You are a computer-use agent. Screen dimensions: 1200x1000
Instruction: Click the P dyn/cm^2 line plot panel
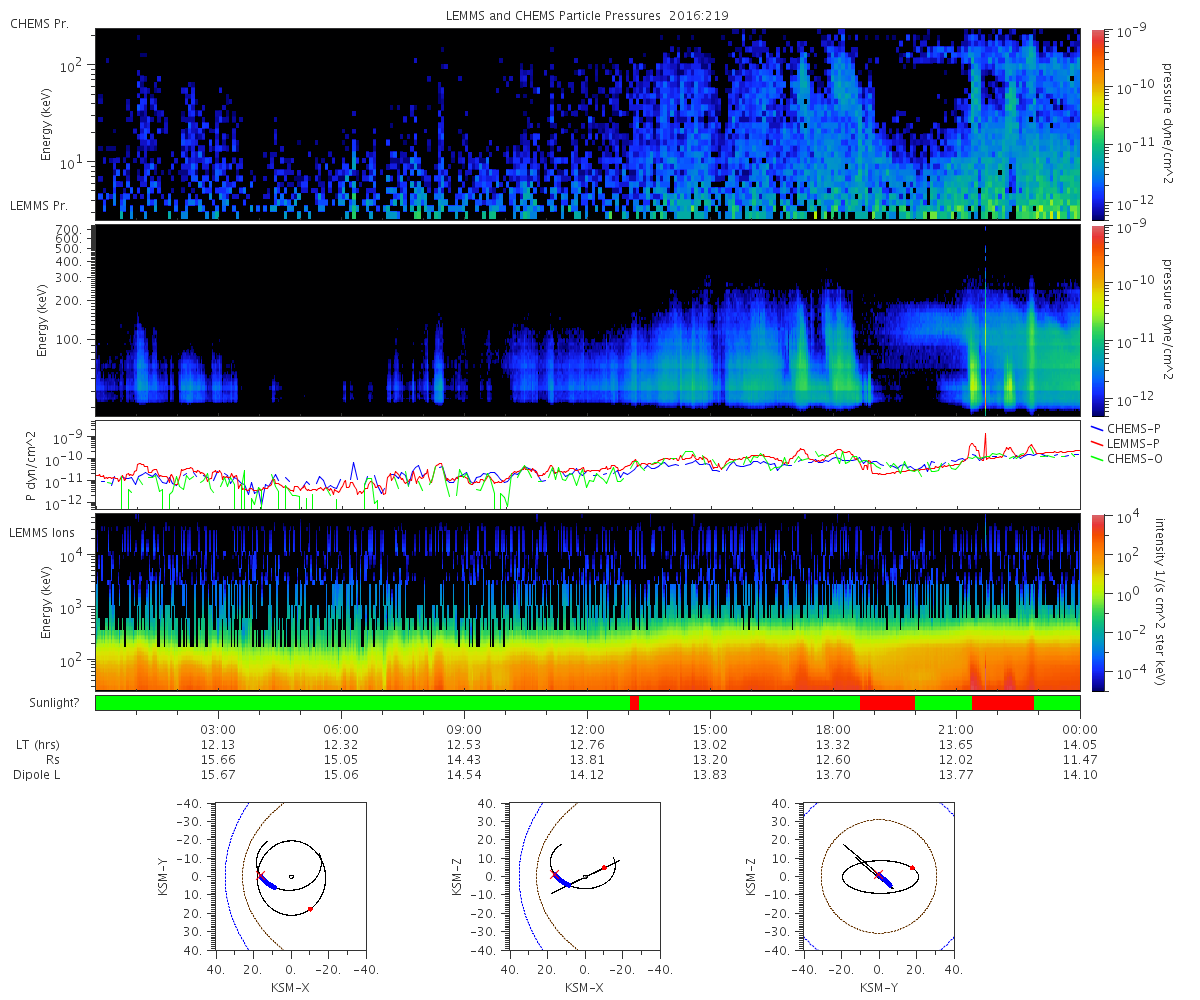coord(588,465)
